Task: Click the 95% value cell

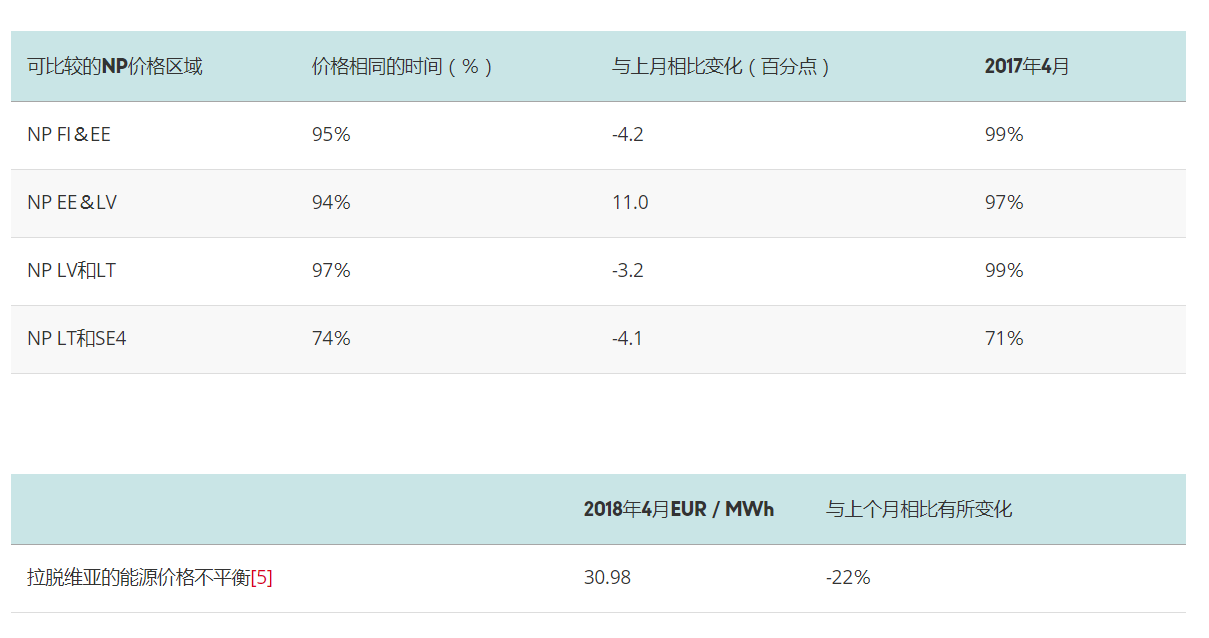Action: 331,135
